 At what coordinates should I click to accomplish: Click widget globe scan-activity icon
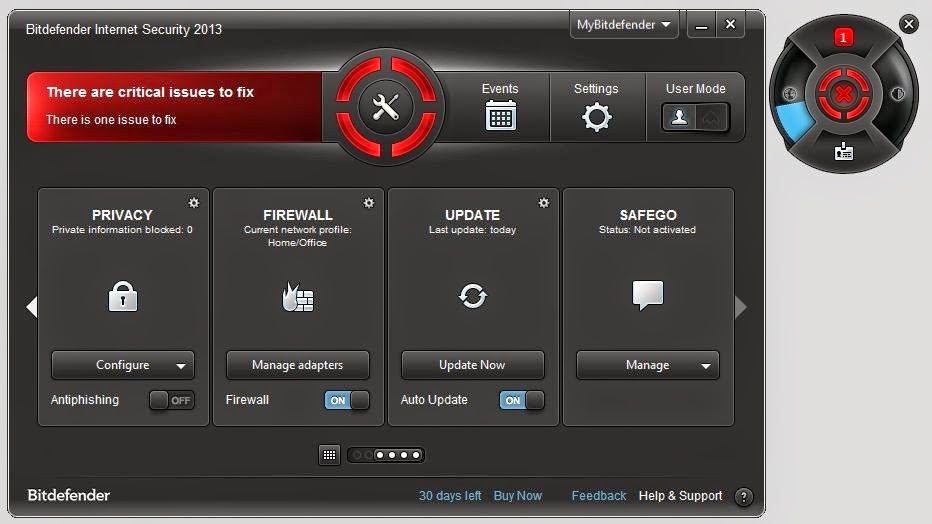(x=789, y=93)
